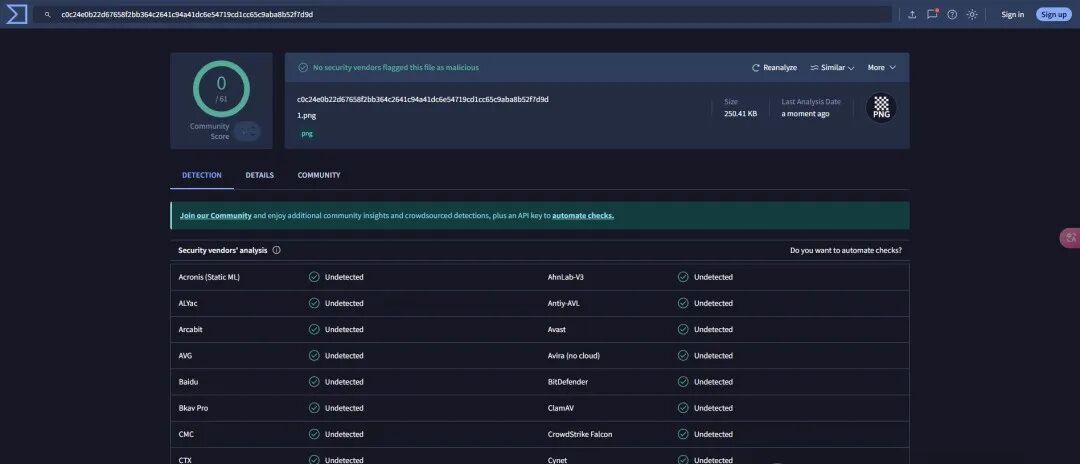Image resolution: width=1080 pixels, height=464 pixels.
Task: Click the AhnLab-V3 vendor name
Action: tap(565, 277)
